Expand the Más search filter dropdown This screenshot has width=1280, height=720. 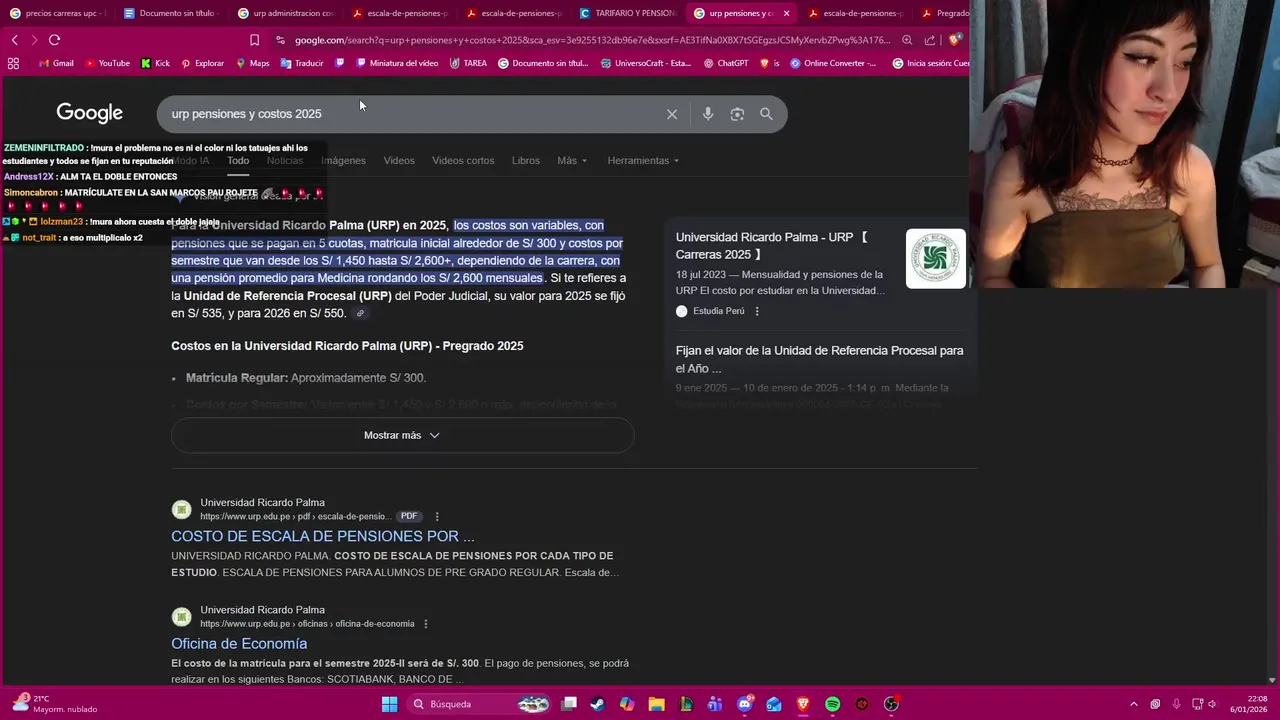point(572,160)
